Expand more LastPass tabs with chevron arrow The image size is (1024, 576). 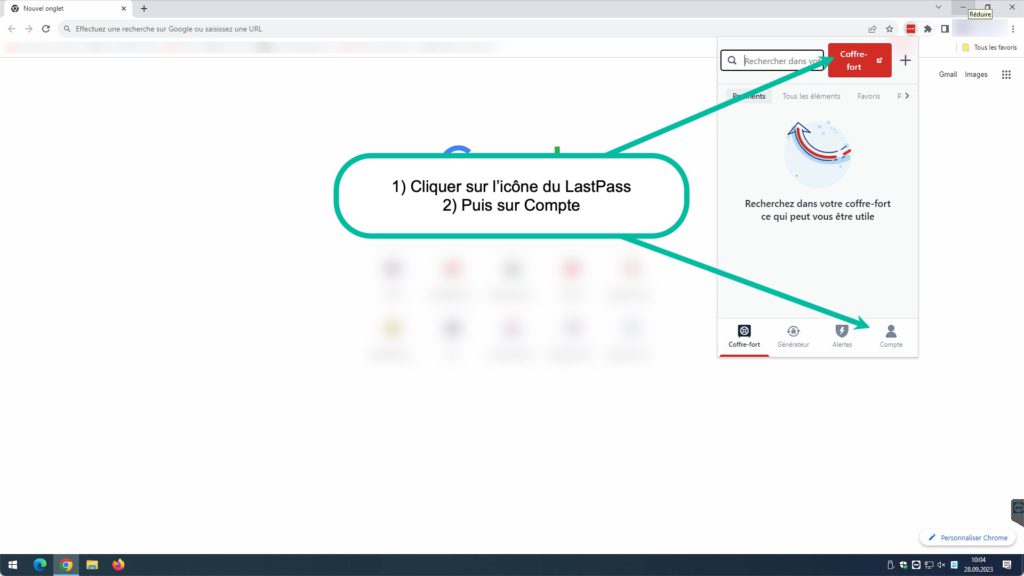(x=908, y=96)
